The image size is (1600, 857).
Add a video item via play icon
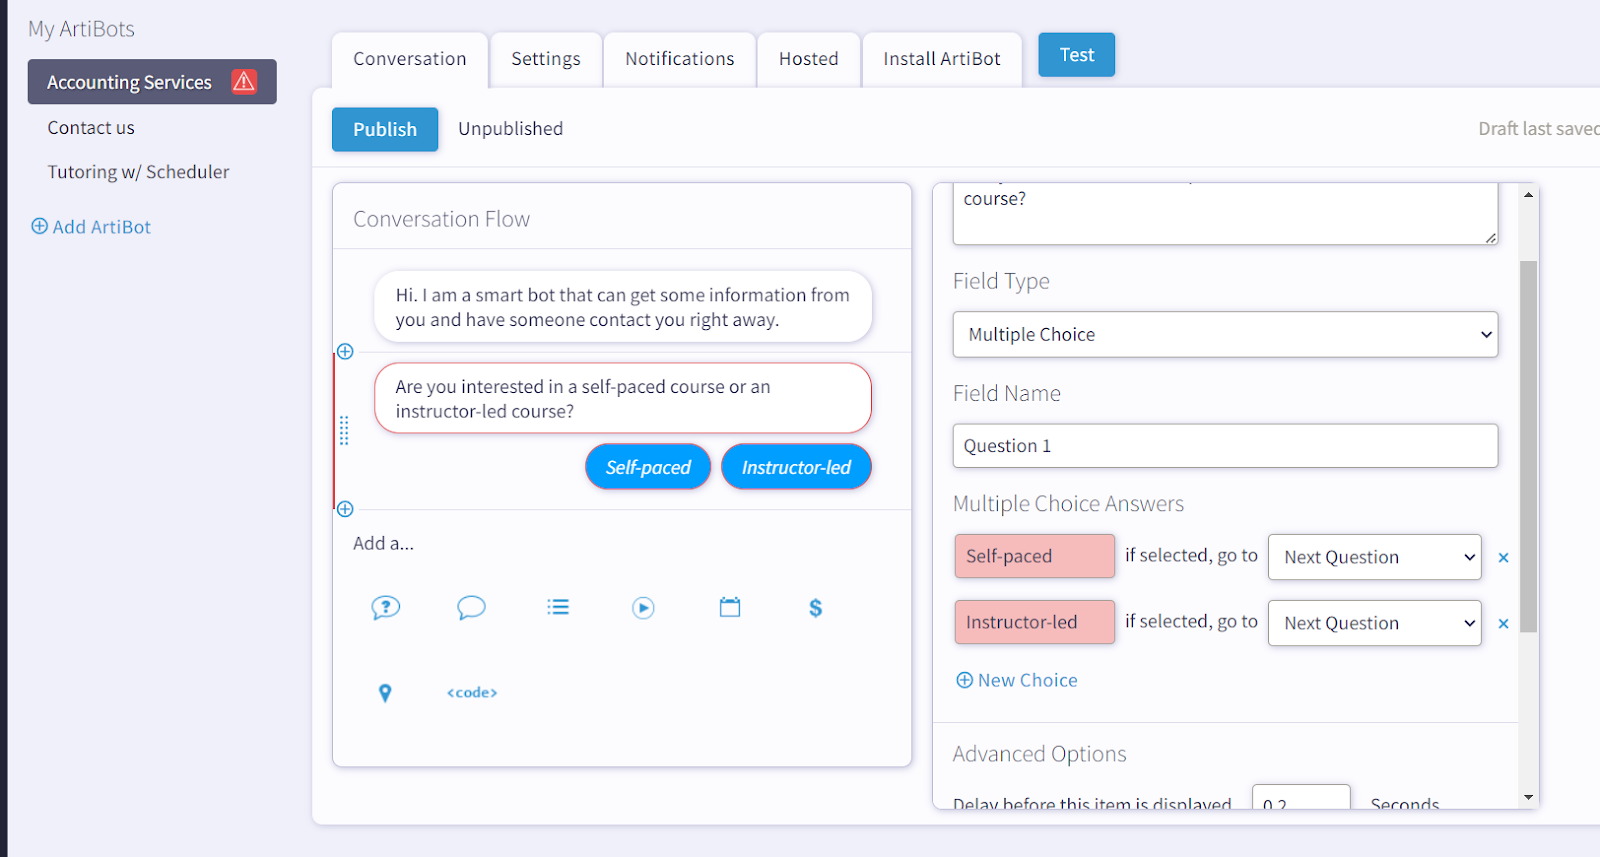click(643, 607)
